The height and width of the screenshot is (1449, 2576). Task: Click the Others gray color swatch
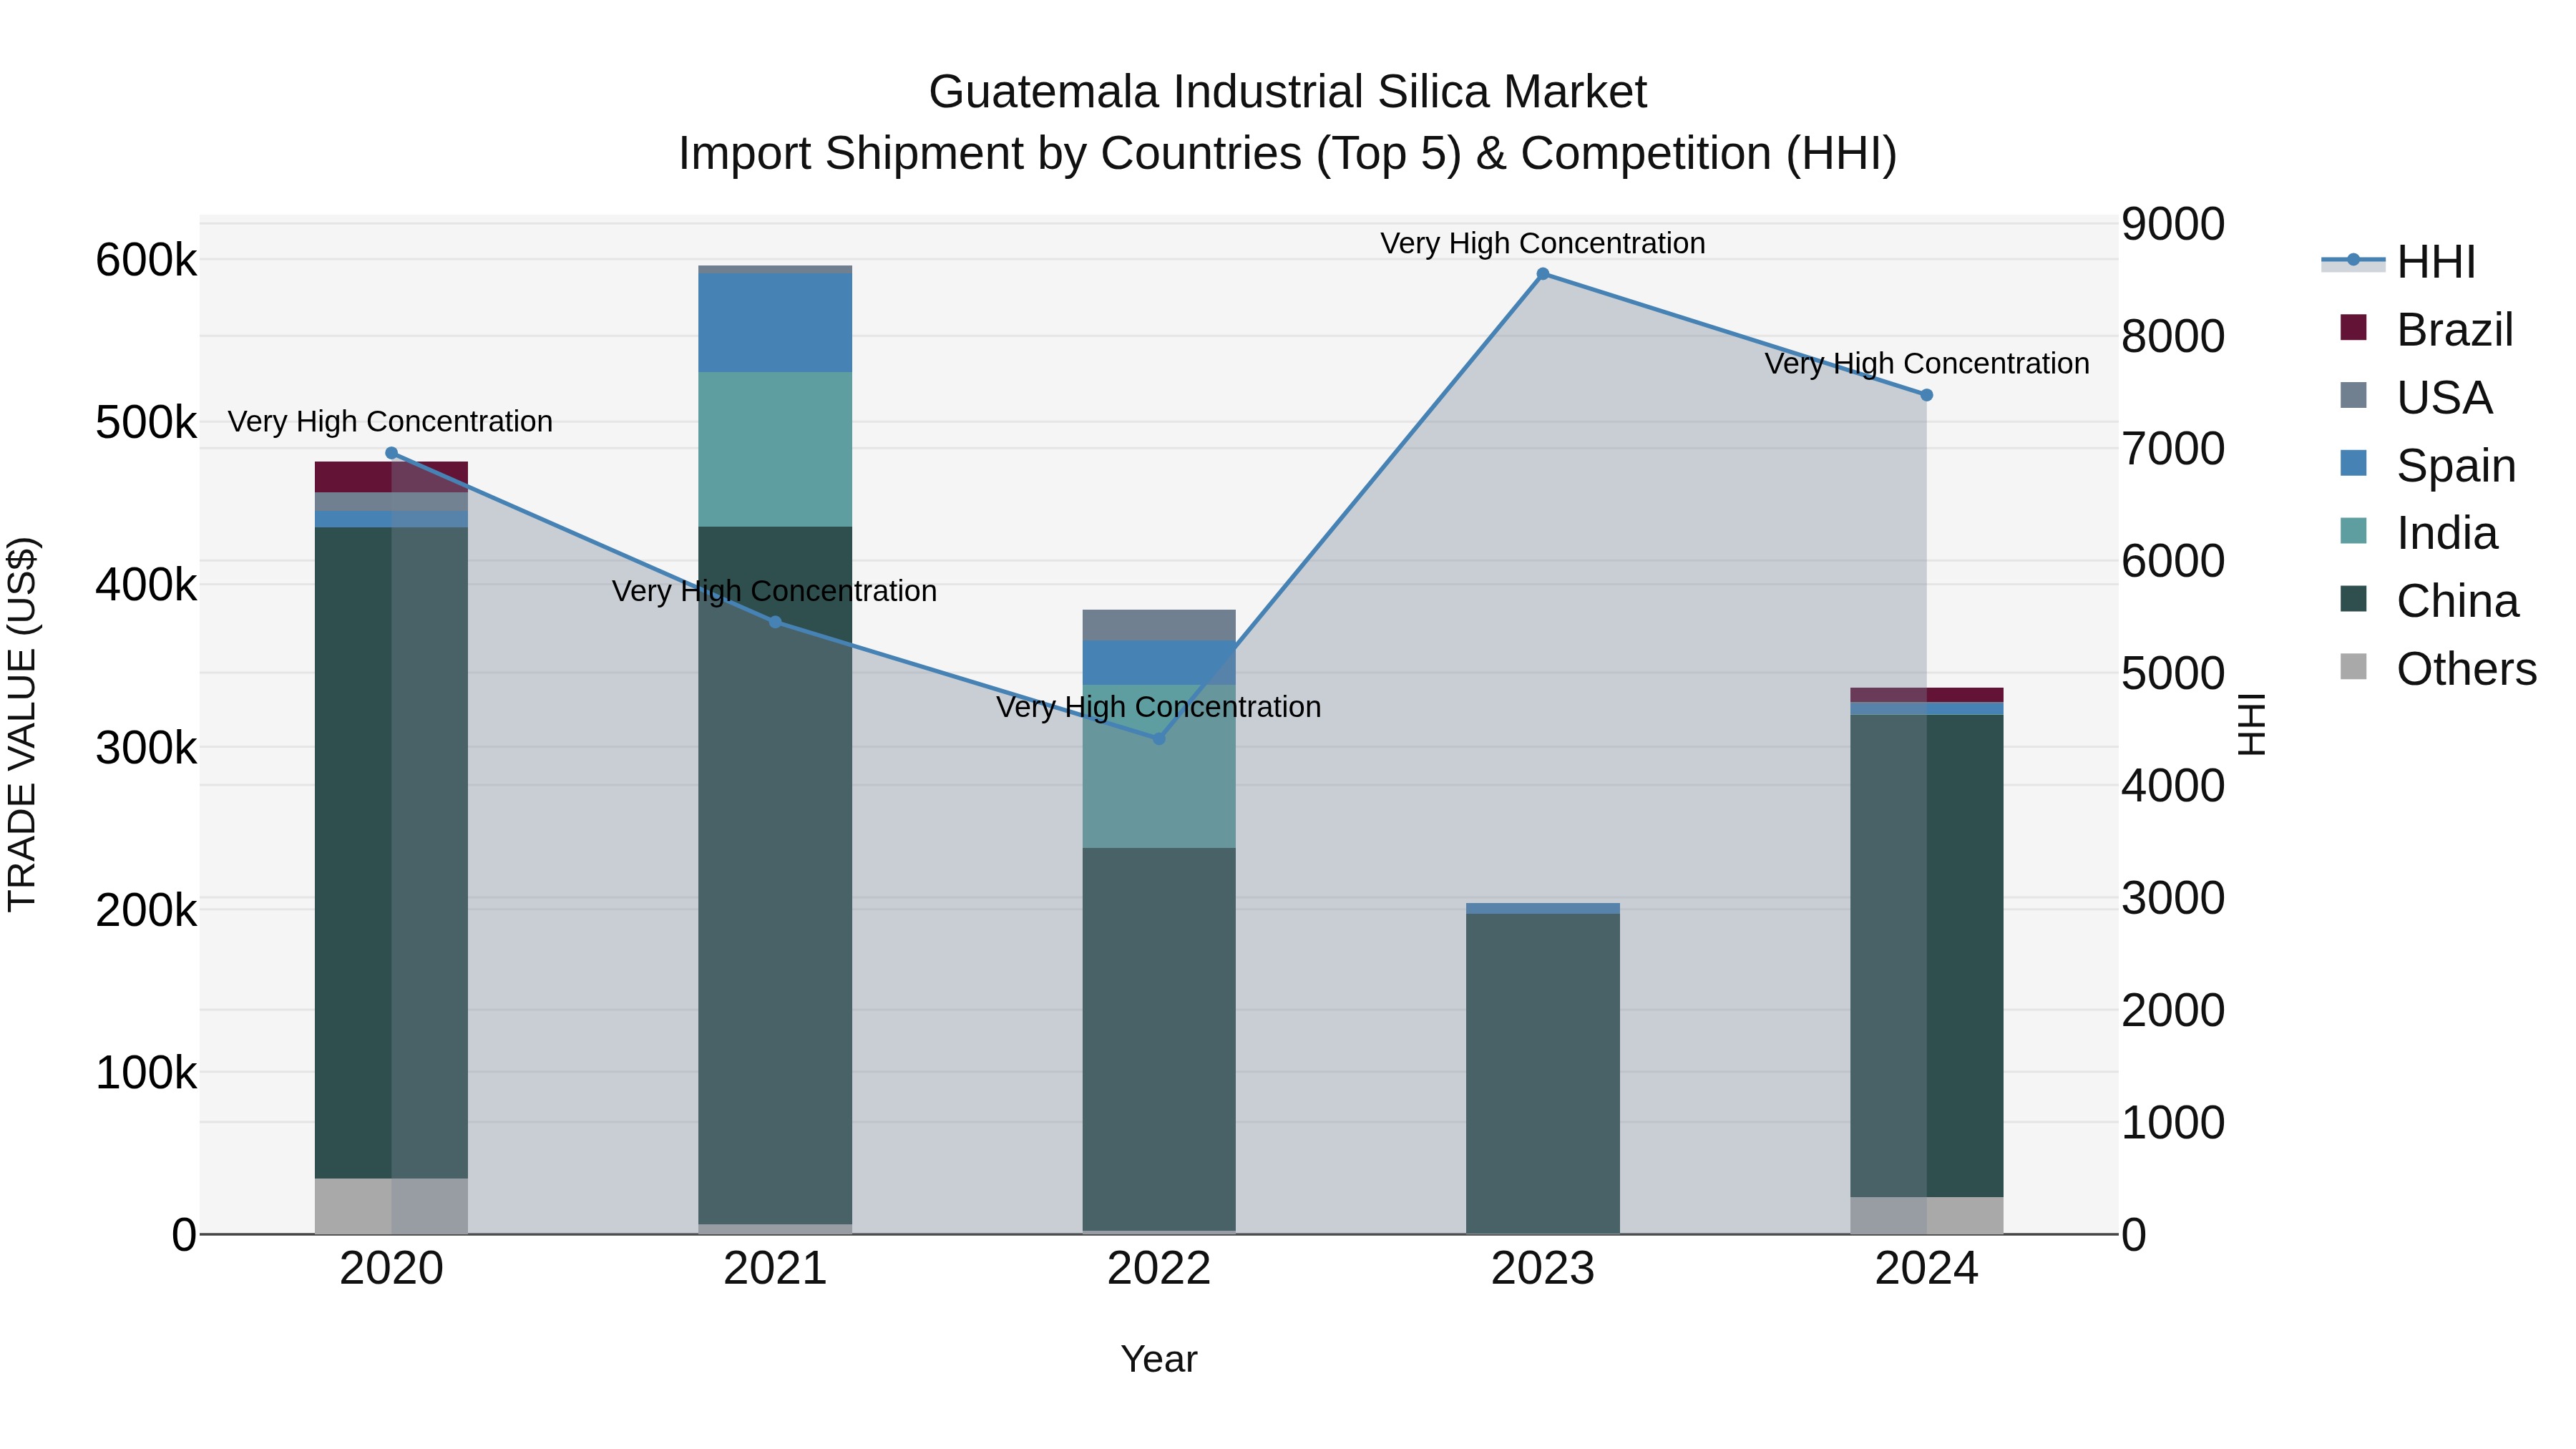coord(2354,667)
